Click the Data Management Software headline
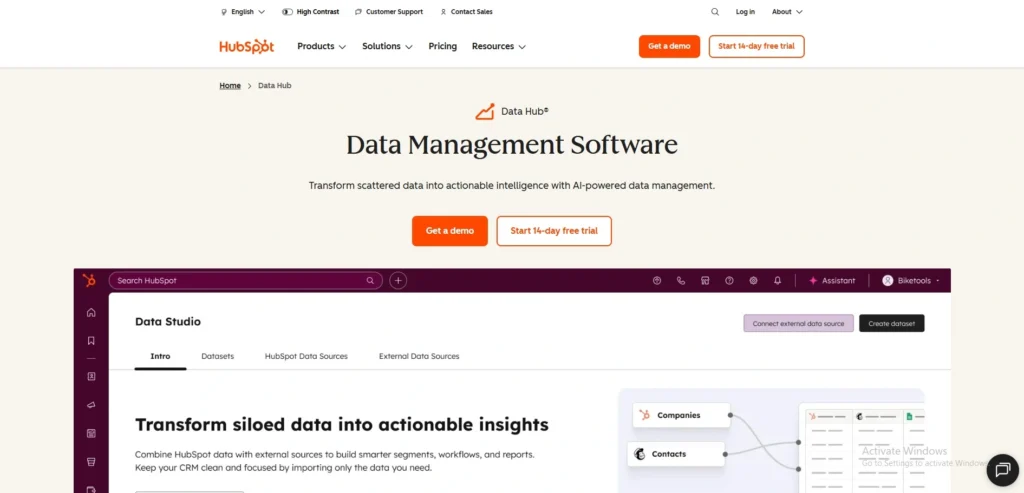 [512, 145]
